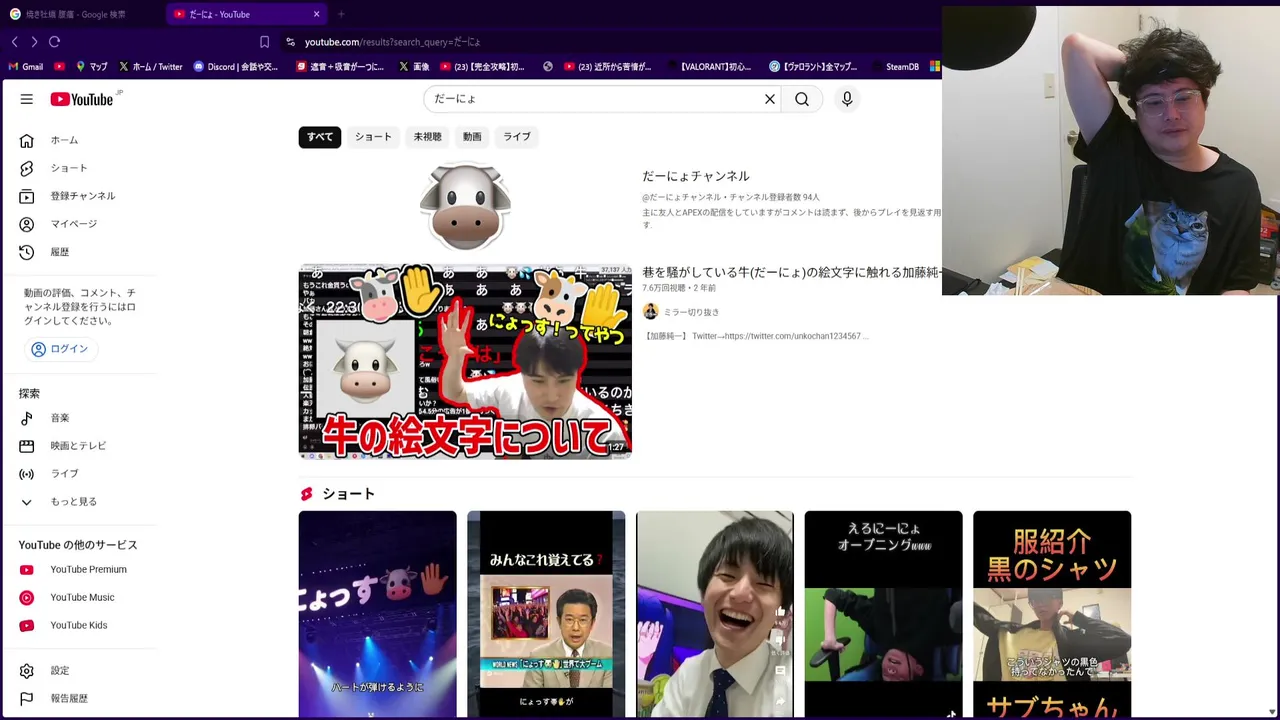
Task: Open the SteamDB bookmark
Action: (895, 67)
